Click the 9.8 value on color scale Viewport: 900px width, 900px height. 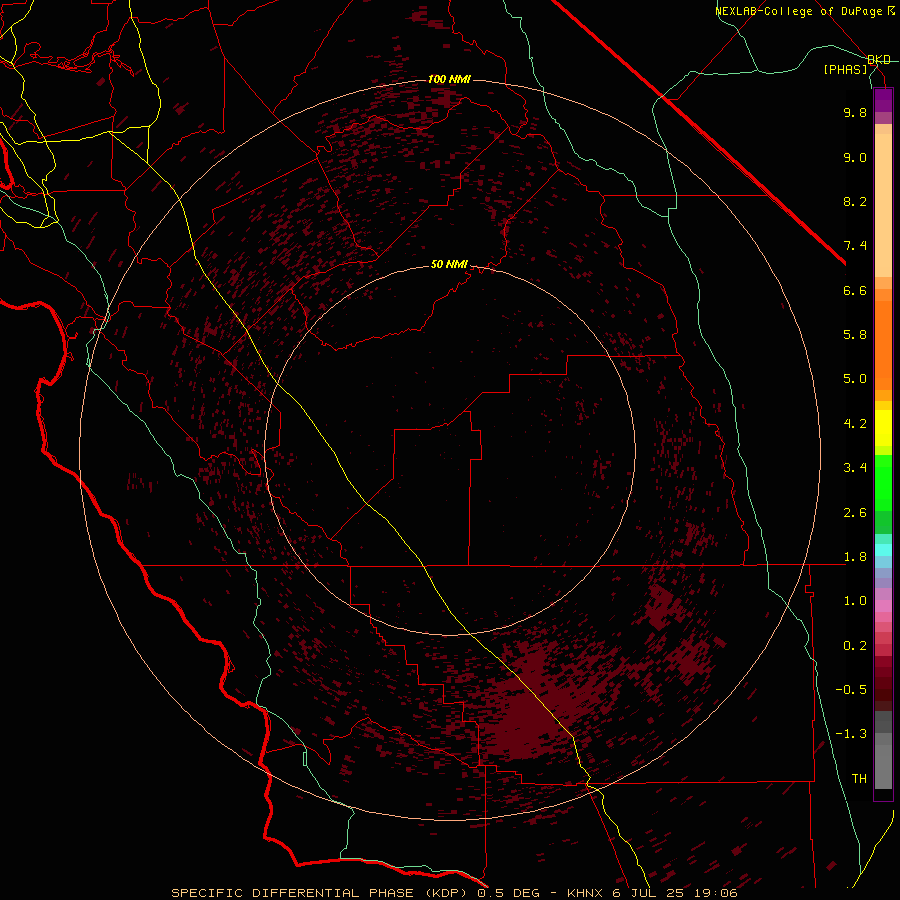pyautogui.click(x=855, y=112)
